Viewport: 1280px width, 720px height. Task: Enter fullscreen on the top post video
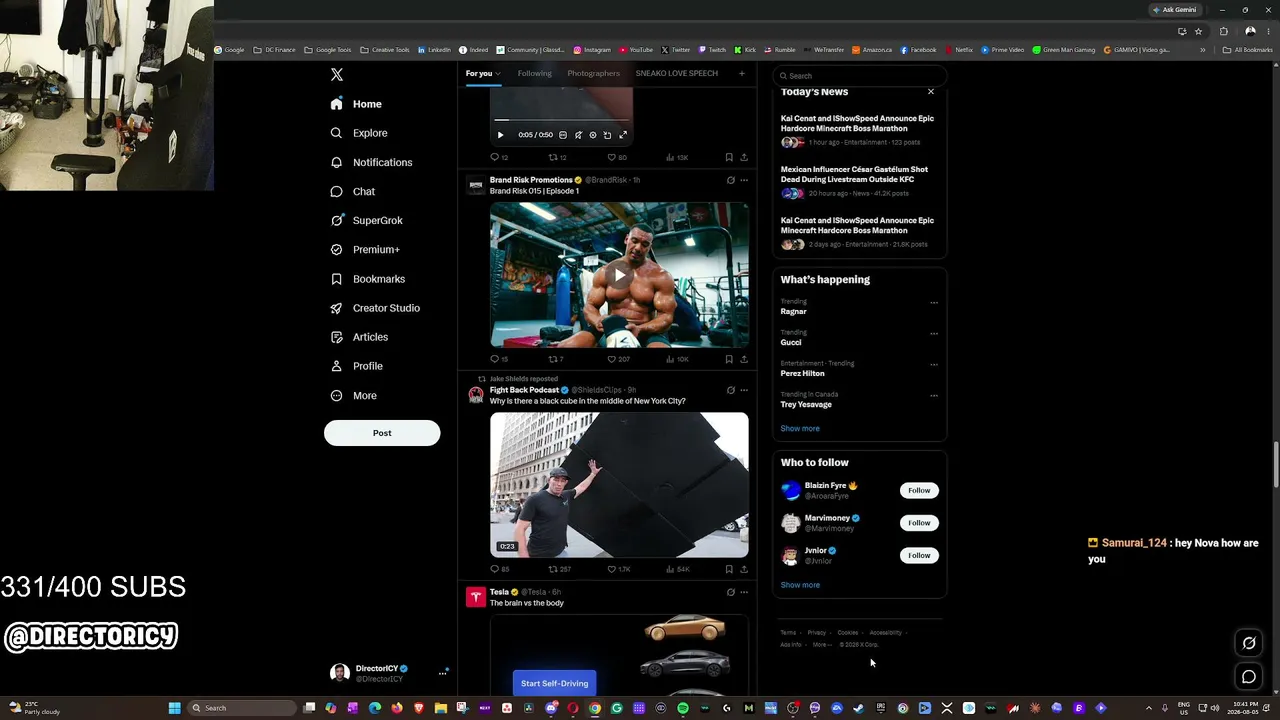[623, 135]
